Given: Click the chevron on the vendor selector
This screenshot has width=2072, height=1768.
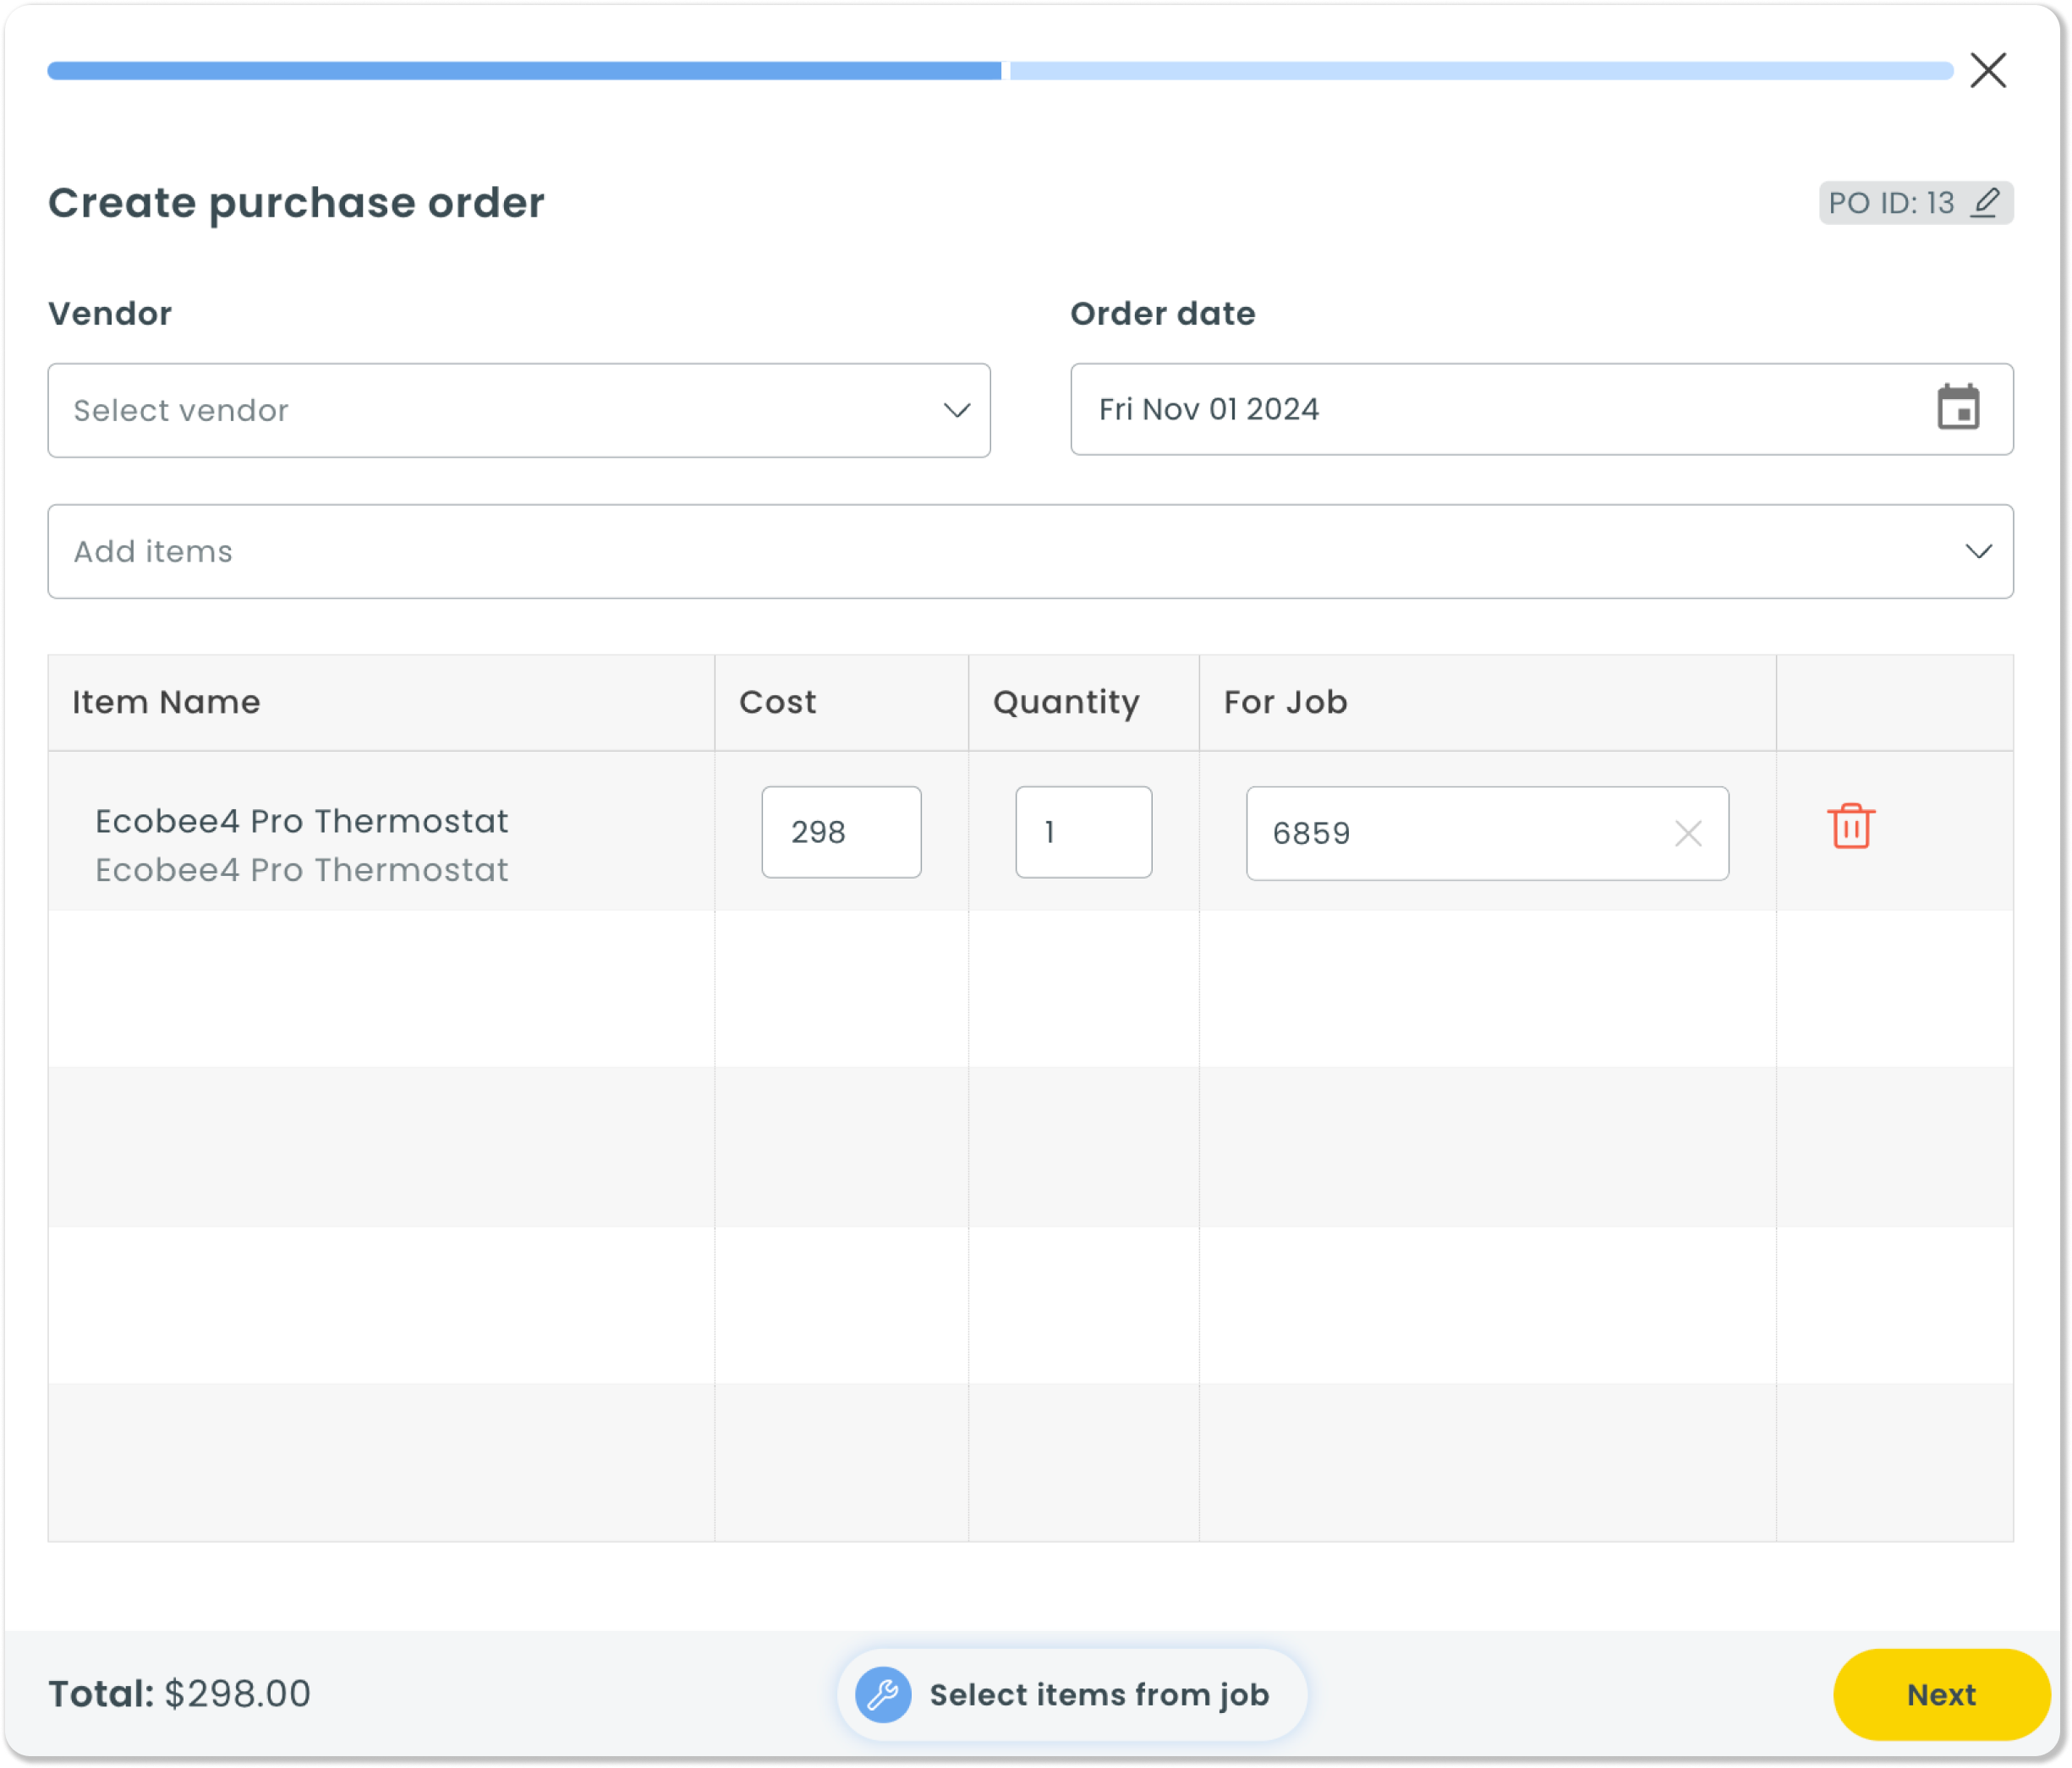Looking at the screenshot, I should point(957,410).
